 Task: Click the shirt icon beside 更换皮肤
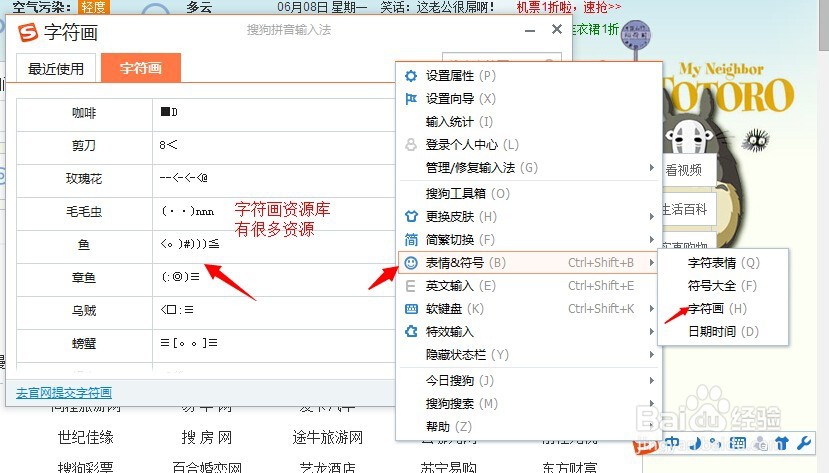pyautogui.click(x=411, y=216)
